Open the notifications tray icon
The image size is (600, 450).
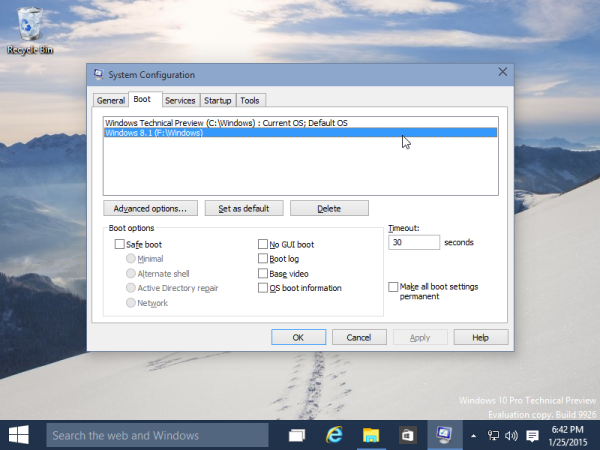tap(532, 435)
